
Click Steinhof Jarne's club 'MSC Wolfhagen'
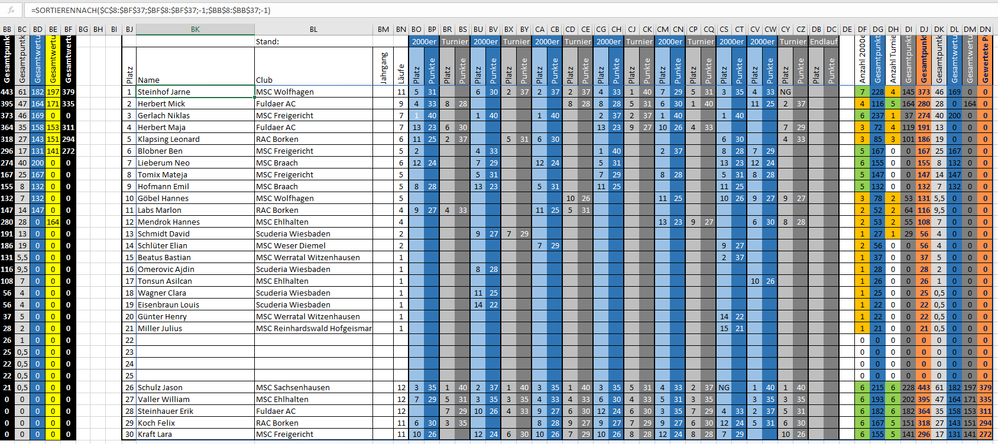(x=314, y=92)
